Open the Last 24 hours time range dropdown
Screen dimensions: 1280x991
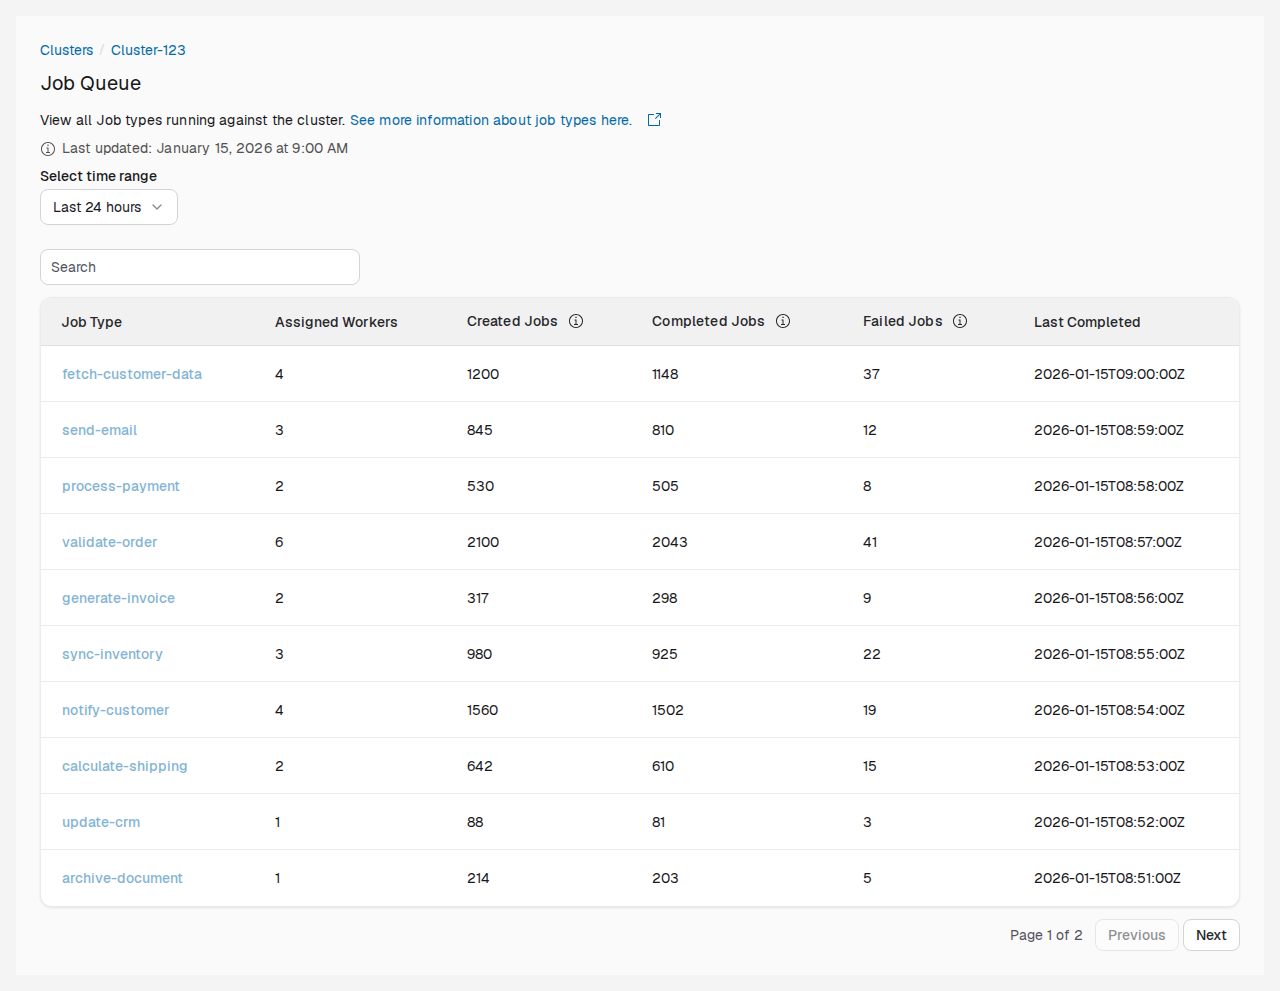[x=109, y=207]
